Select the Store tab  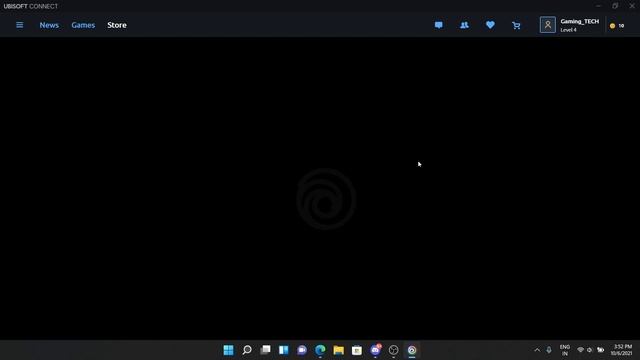(117, 25)
